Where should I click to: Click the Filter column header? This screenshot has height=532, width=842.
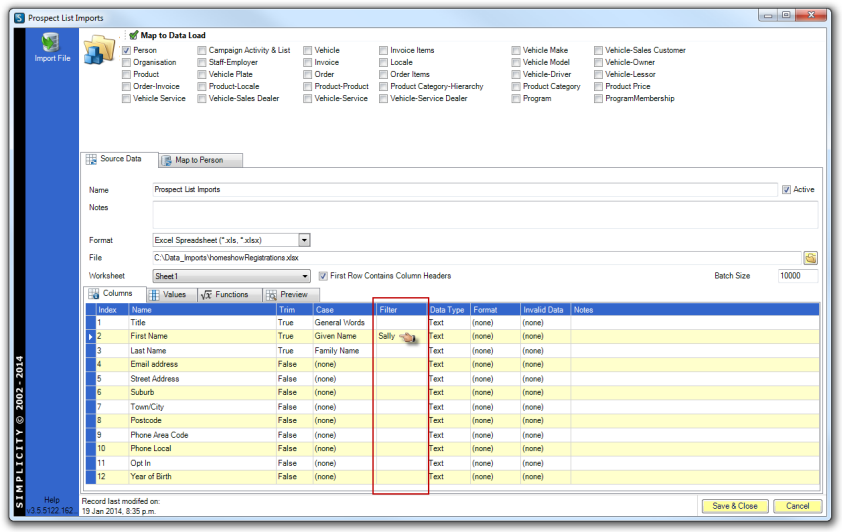click(402, 310)
